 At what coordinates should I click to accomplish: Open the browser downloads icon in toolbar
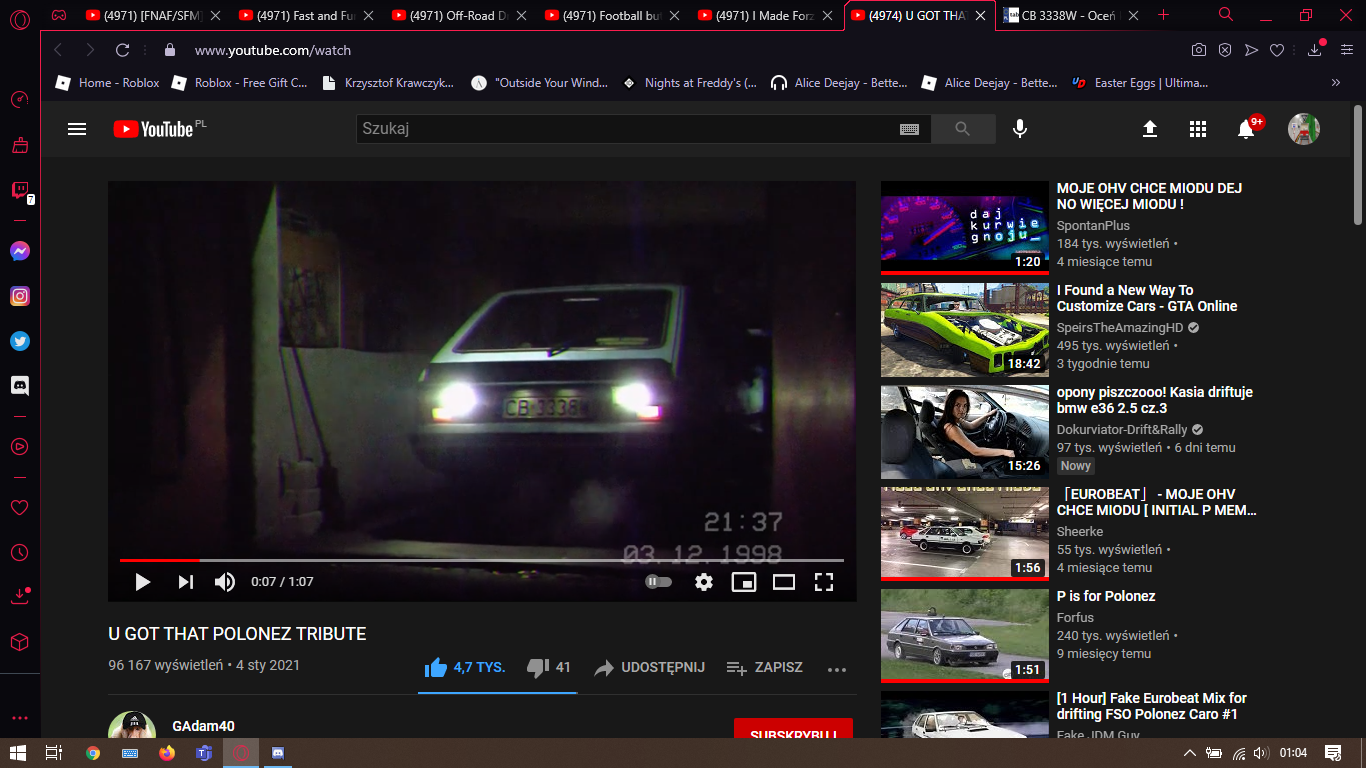[1315, 50]
